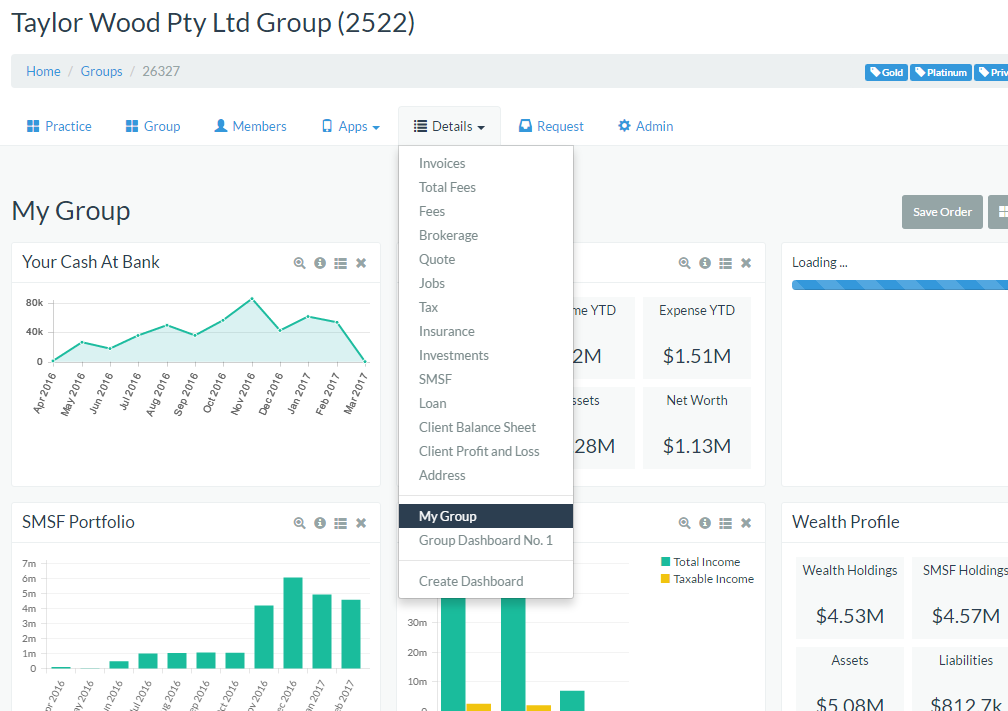
Task: Click info icon on Your Cash At Bank
Action: tap(320, 263)
